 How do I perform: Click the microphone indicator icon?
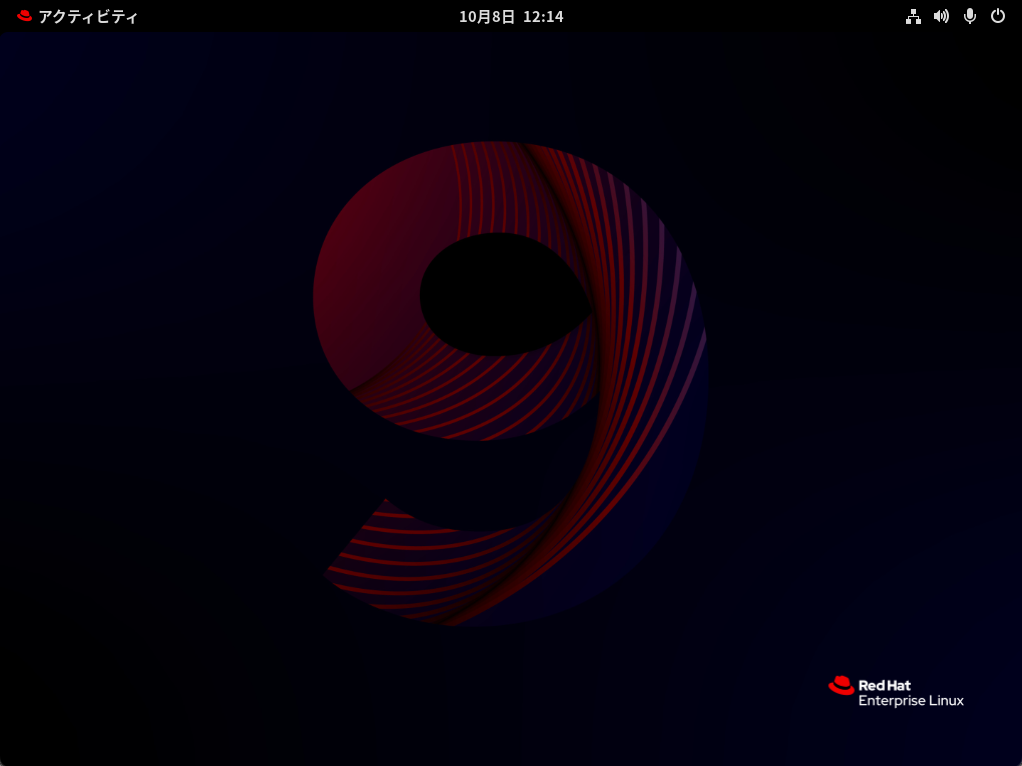969,16
